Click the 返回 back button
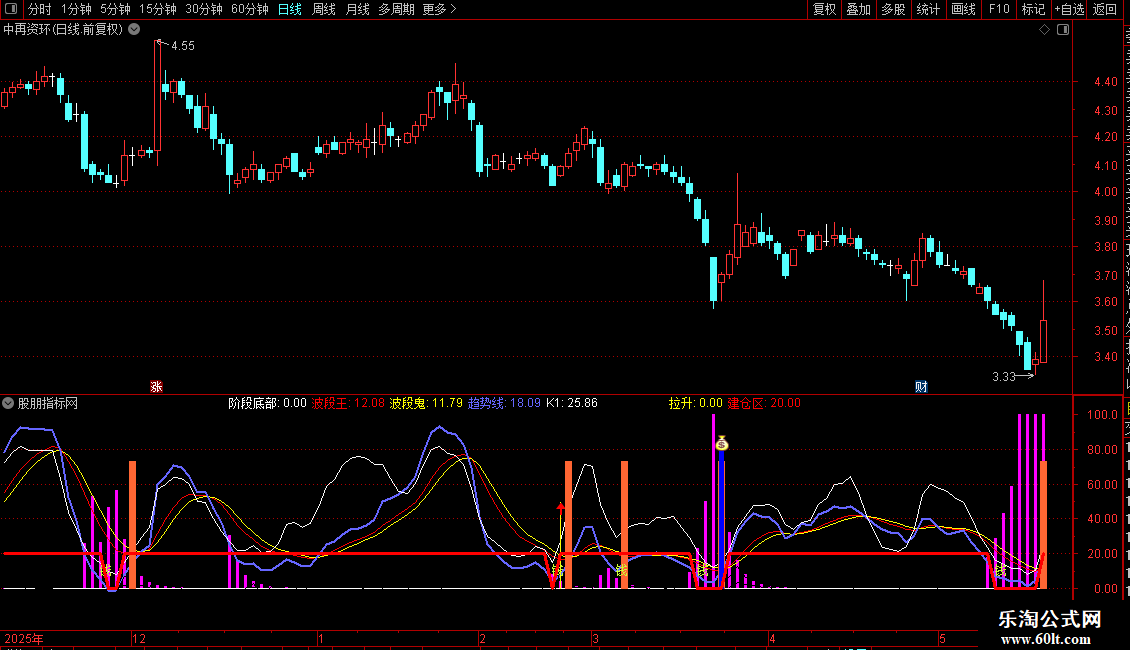Screen dimensions: 1130x650 click(1104, 9)
